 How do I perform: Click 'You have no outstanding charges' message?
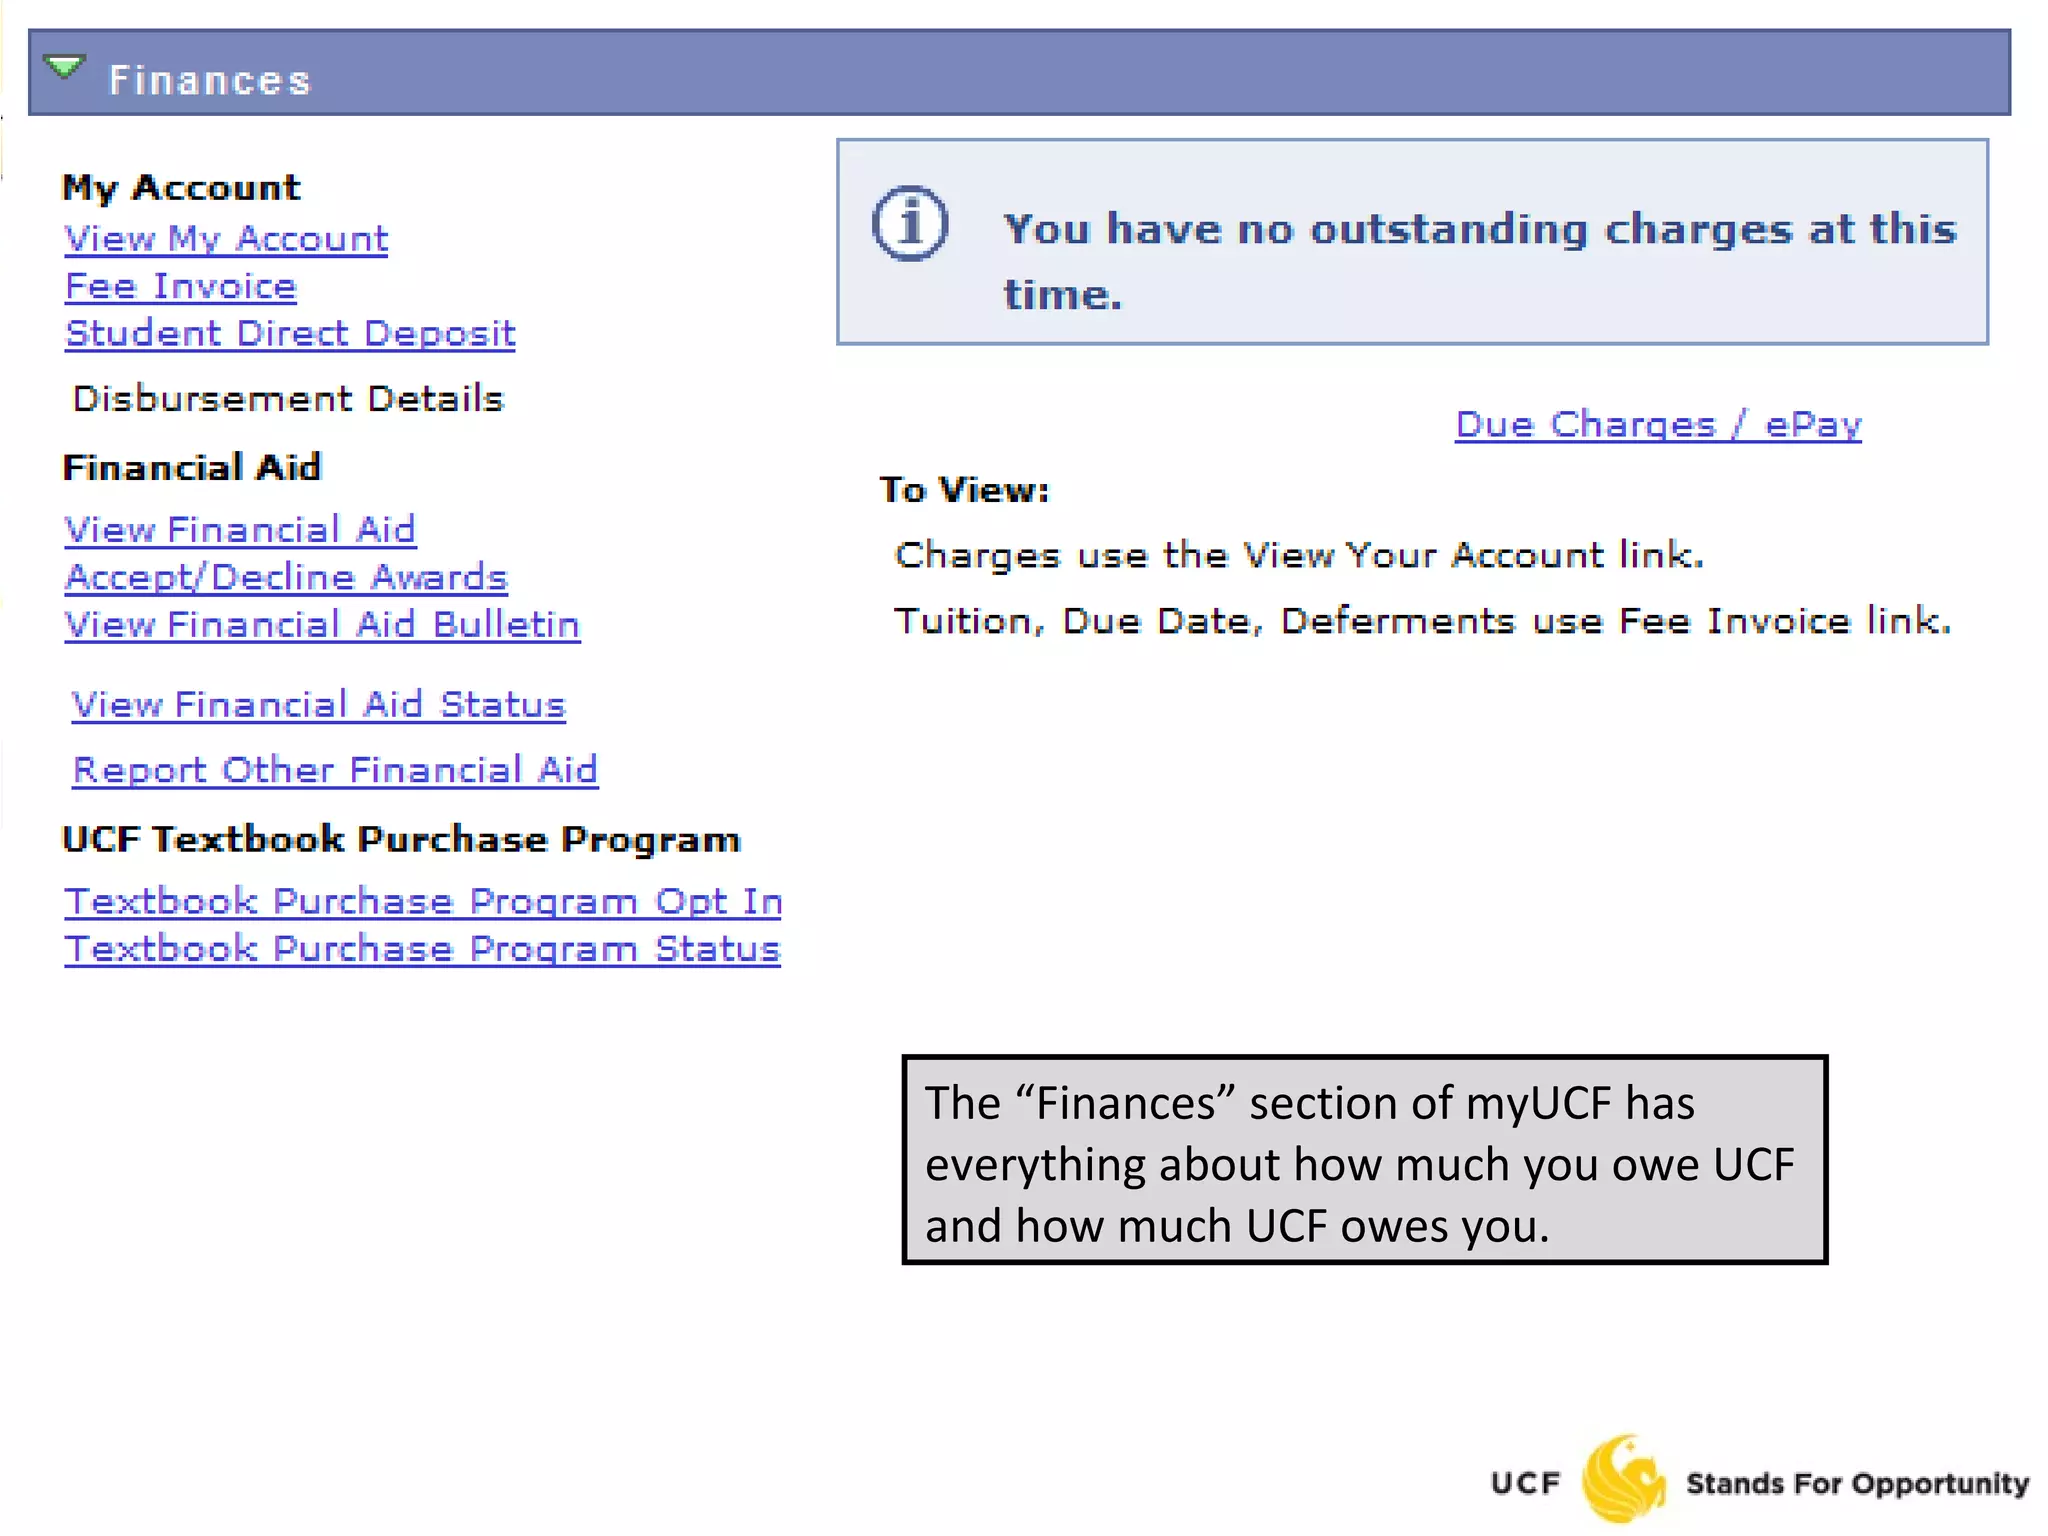pos(1480,261)
